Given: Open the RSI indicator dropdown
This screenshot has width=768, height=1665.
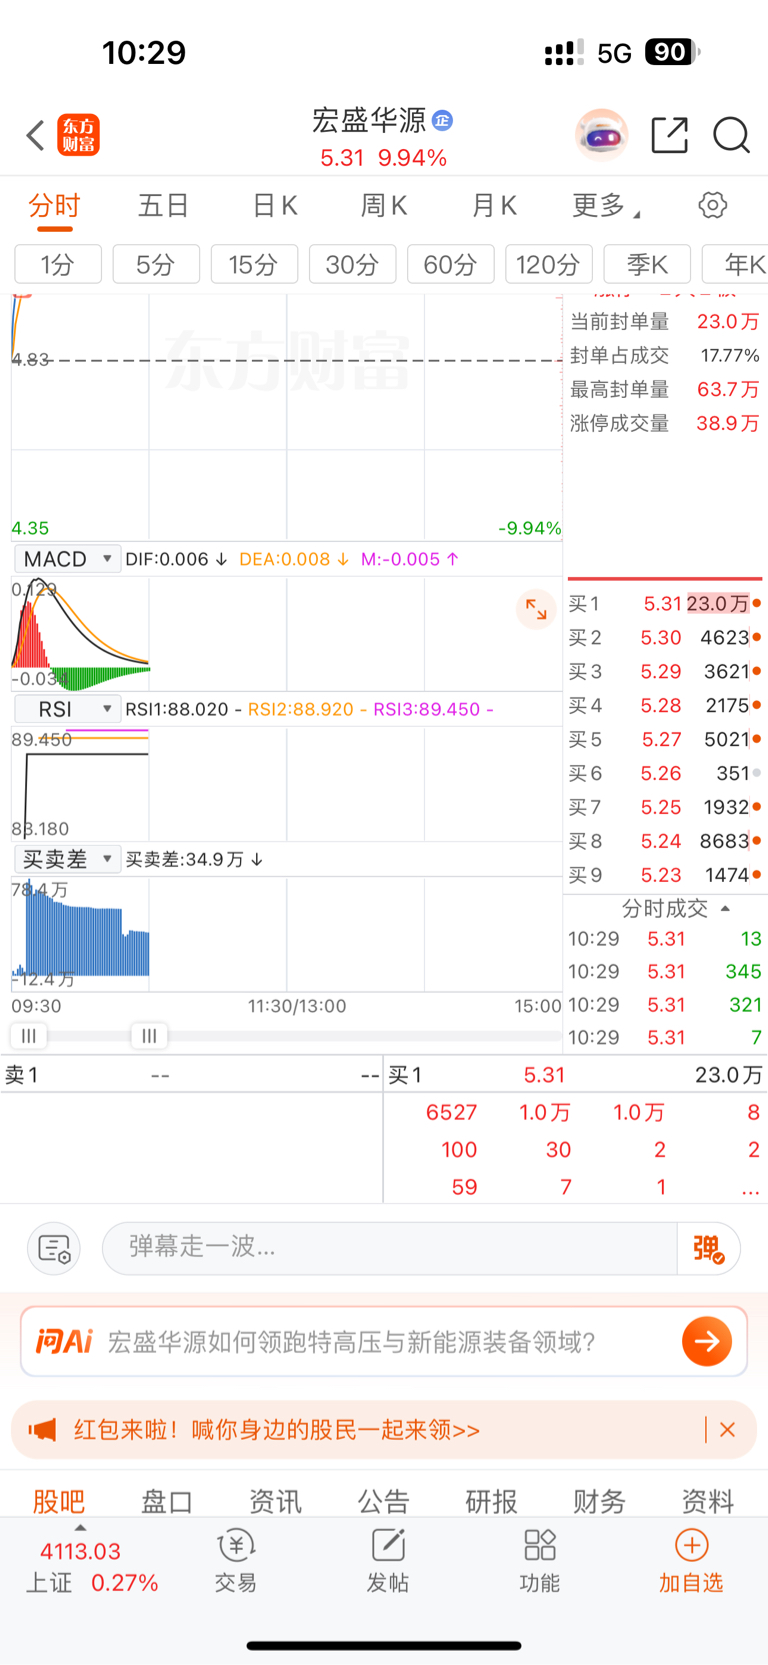Looking at the screenshot, I should coord(67,709).
